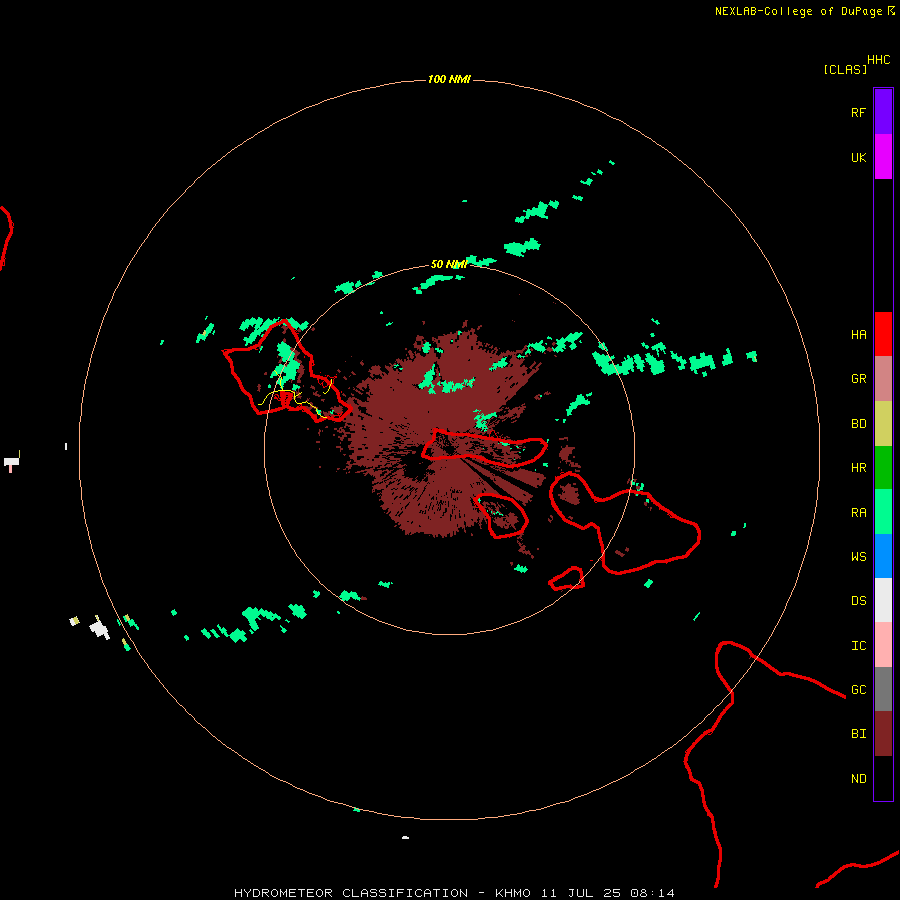Click the 100 NMI range ring label

449,79
